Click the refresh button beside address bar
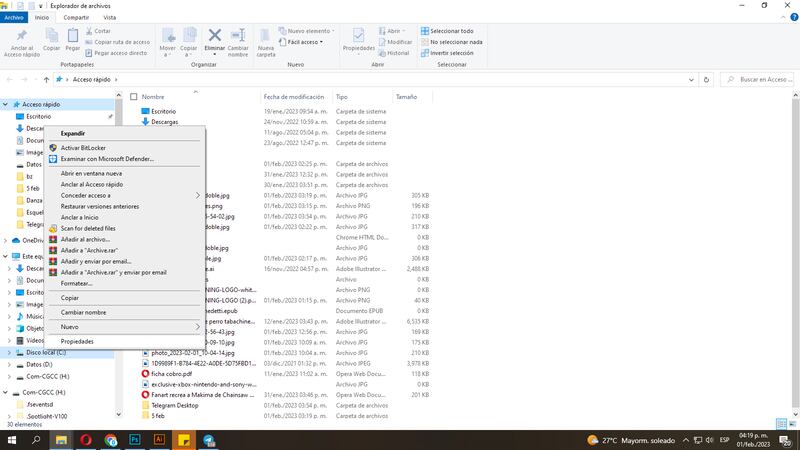The image size is (800, 450). pos(706,80)
